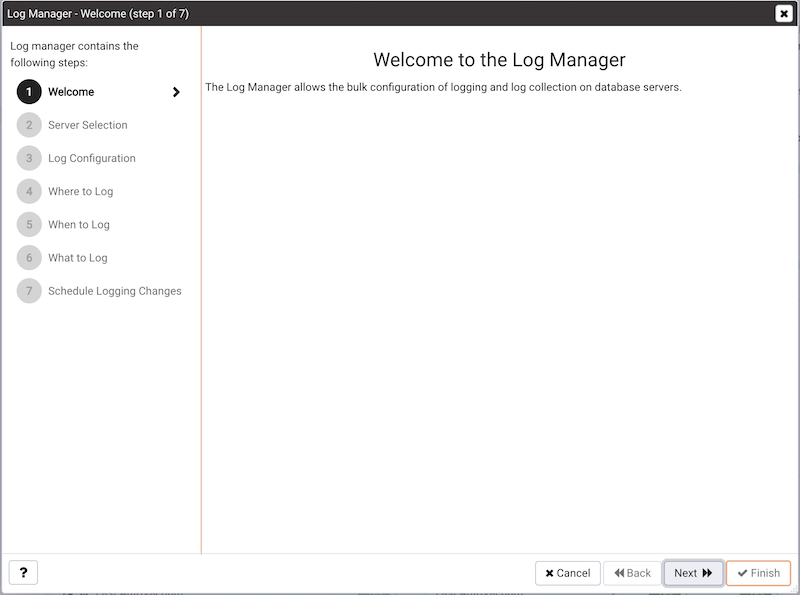Select the step 1 circle icon
Image resolution: width=800 pixels, height=595 pixels.
(29, 92)
